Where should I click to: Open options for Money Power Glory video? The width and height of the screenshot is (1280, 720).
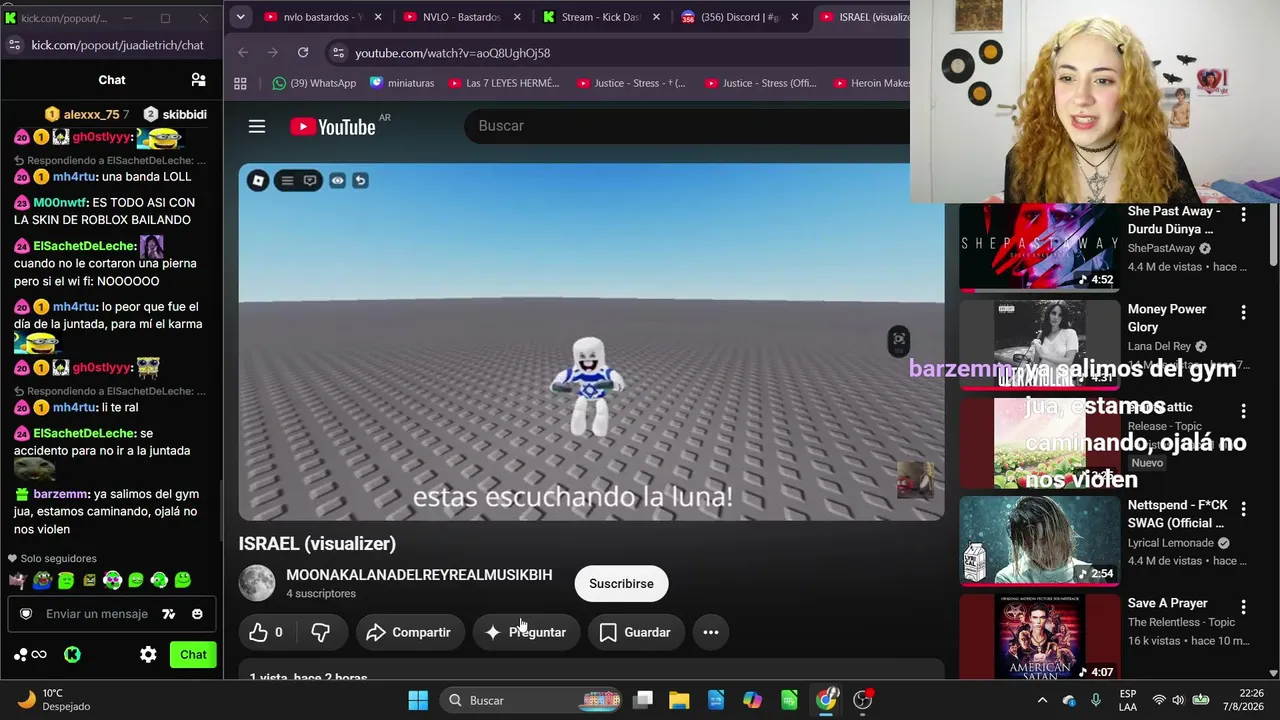[x=1243, y=312]
